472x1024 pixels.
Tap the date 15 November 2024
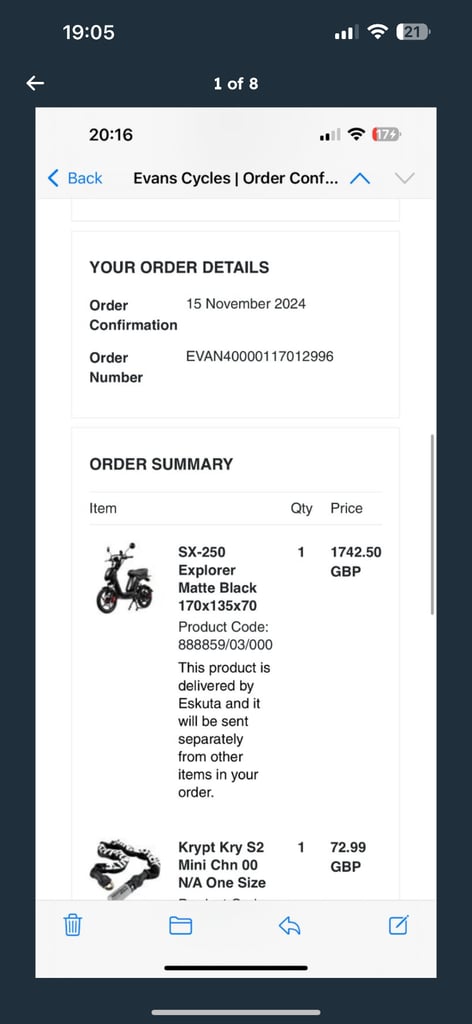click(x=245, y=304)
